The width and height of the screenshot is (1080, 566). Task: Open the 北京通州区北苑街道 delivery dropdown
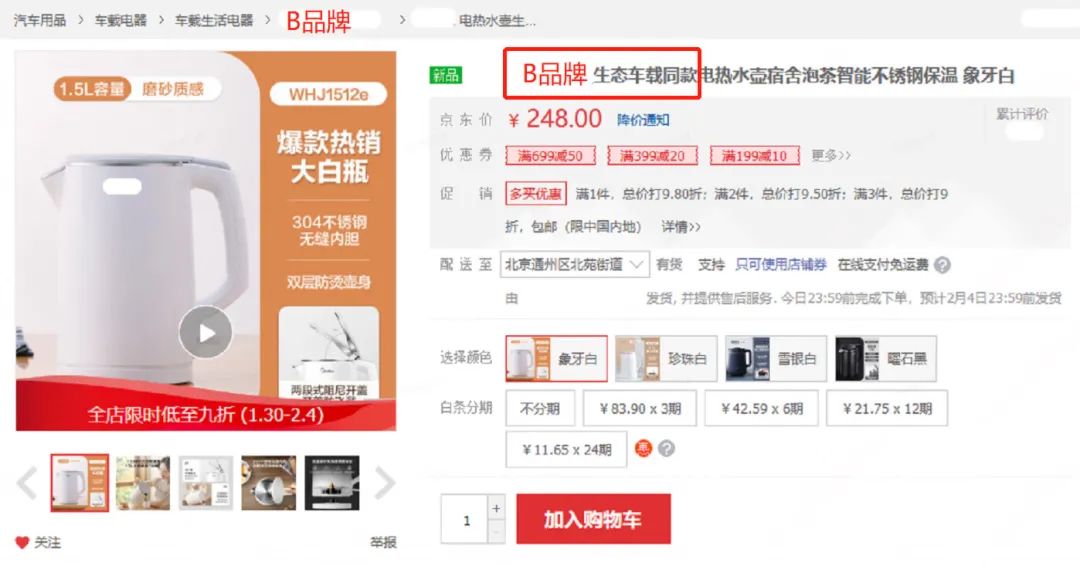[x=574, y=264]
